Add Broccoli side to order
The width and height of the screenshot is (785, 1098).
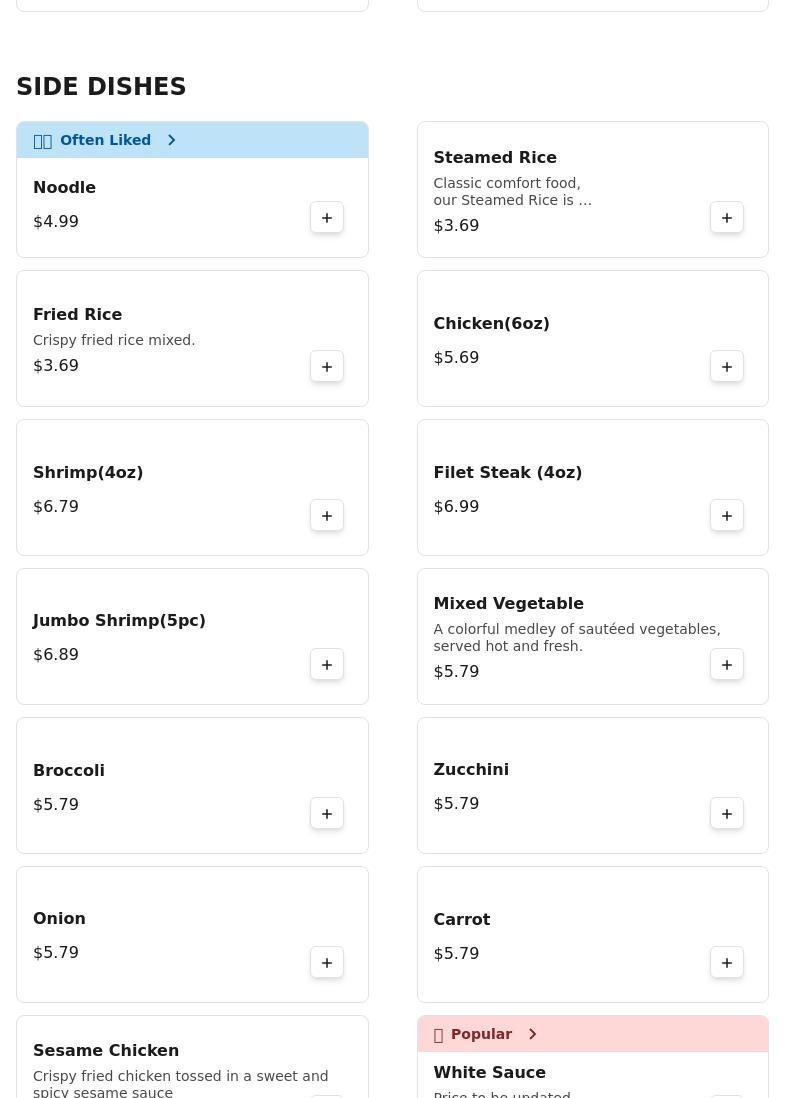pos(327,814)
